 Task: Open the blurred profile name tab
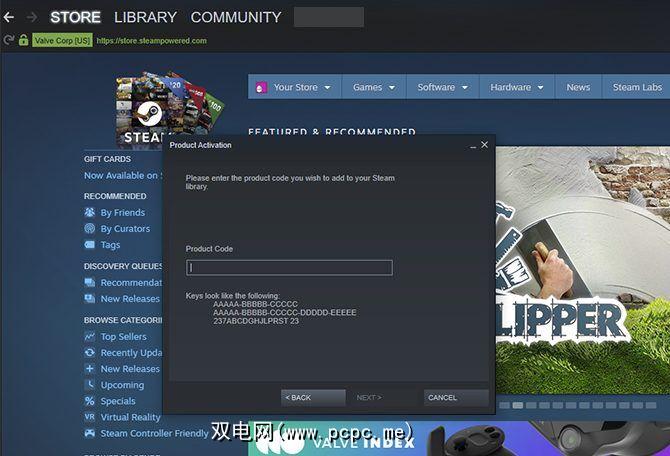point(329,17)
